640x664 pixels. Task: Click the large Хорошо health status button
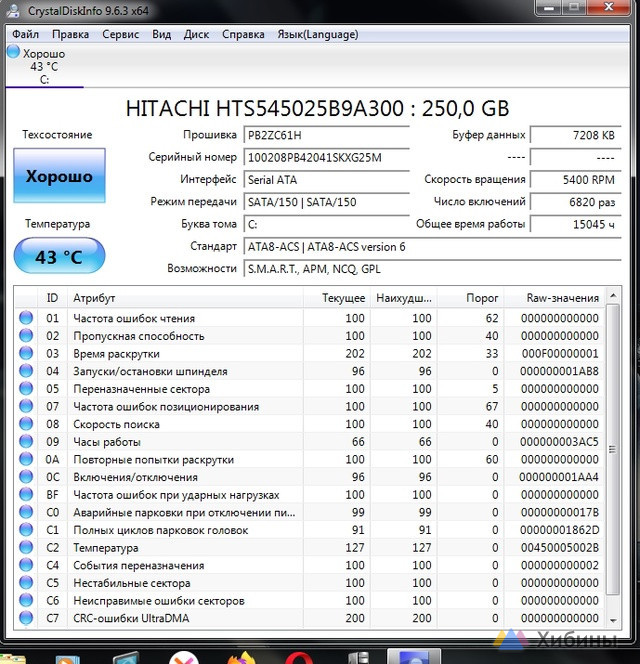[x=59, y=175]
